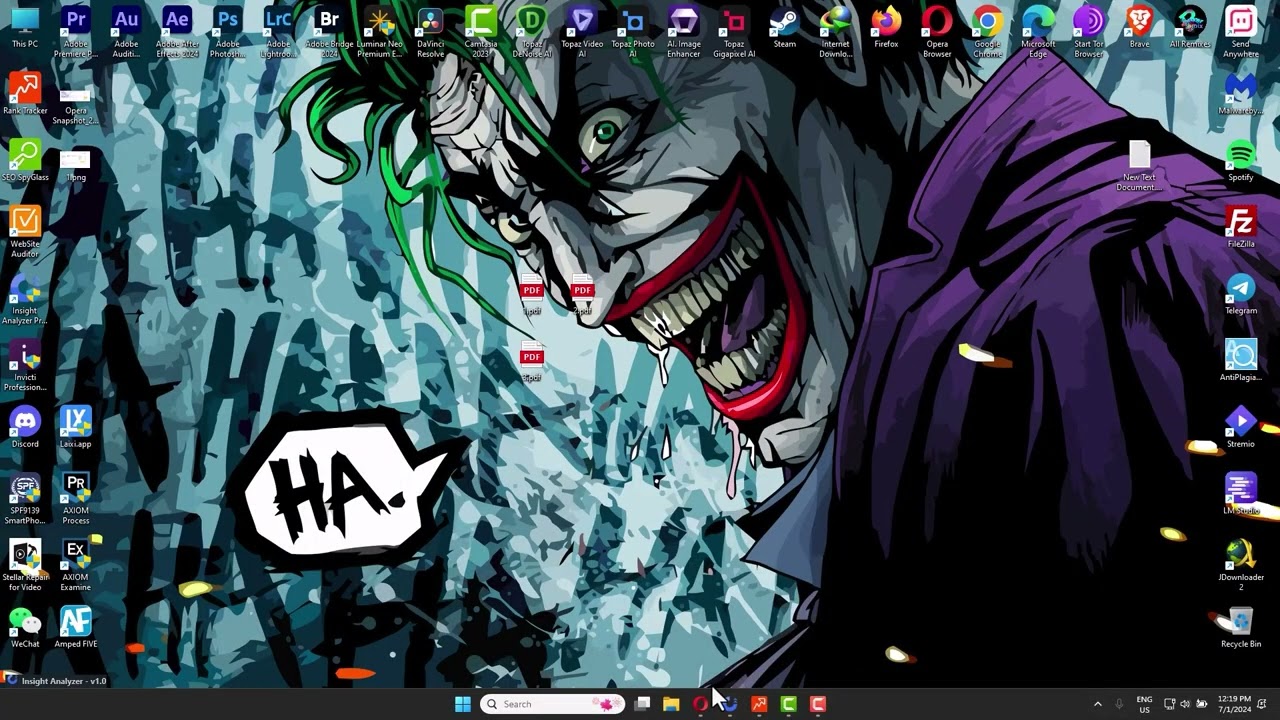Select SEO SpyGlass desktop shortcut
This screenshot has height=720, width=1280.
(25, 162)
